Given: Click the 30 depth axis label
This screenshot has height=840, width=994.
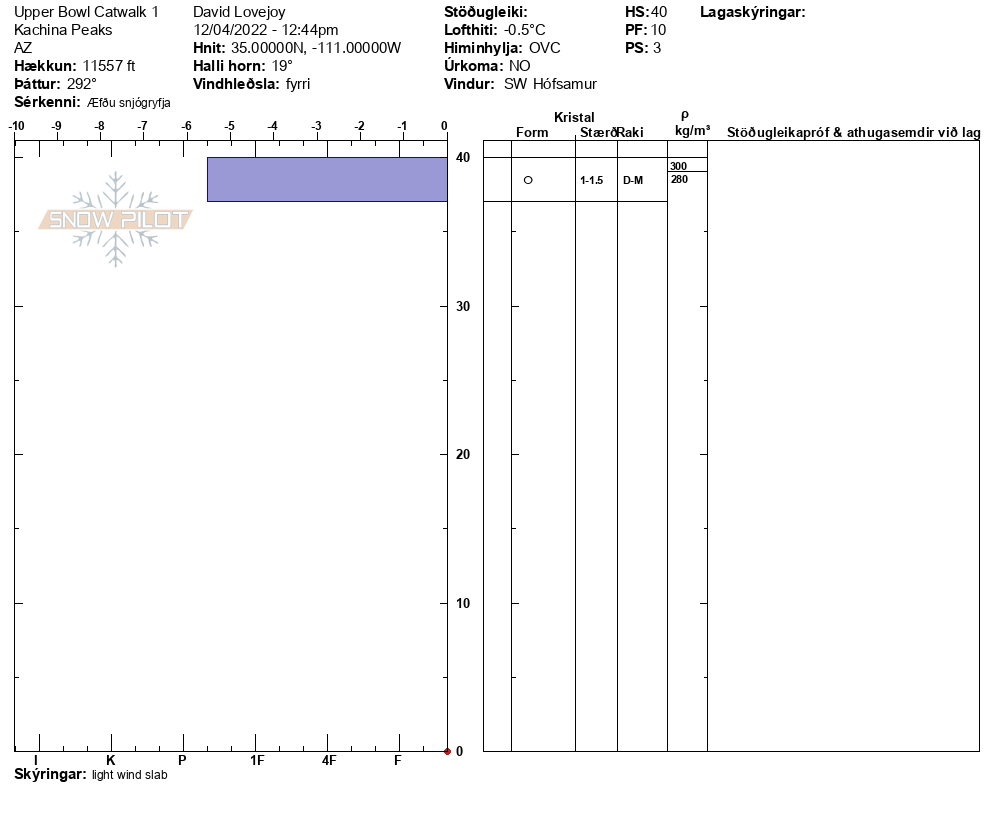Looking at the screenshot, I should point(463,306).
